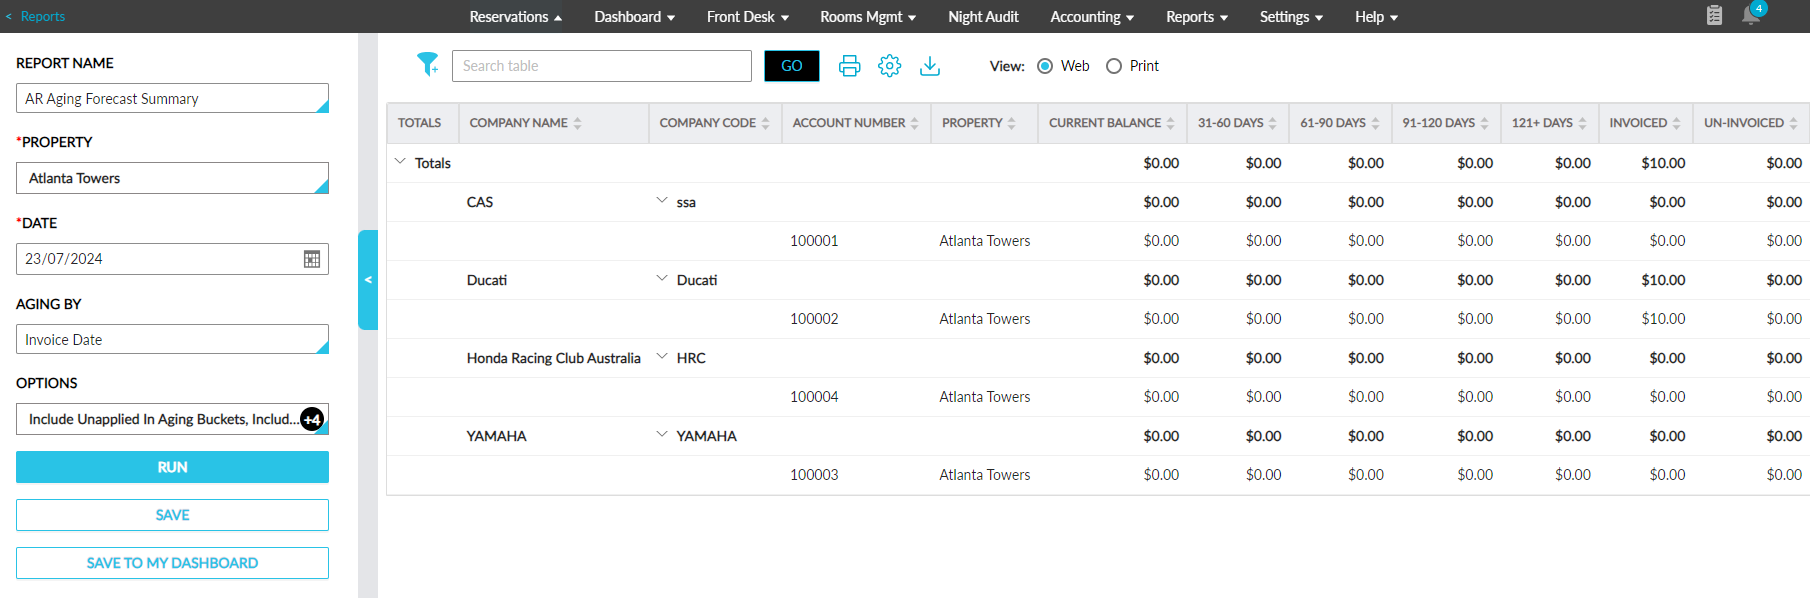This screenshot has width=1810, height=598.
Task: Sort by Company Name column
Action: (x=578, y=123)
